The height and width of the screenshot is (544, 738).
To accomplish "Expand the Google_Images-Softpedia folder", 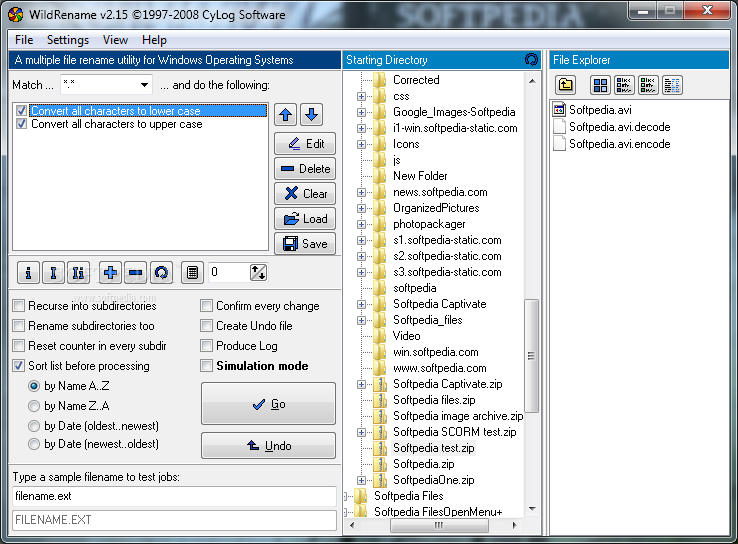I will pos(361,112).
